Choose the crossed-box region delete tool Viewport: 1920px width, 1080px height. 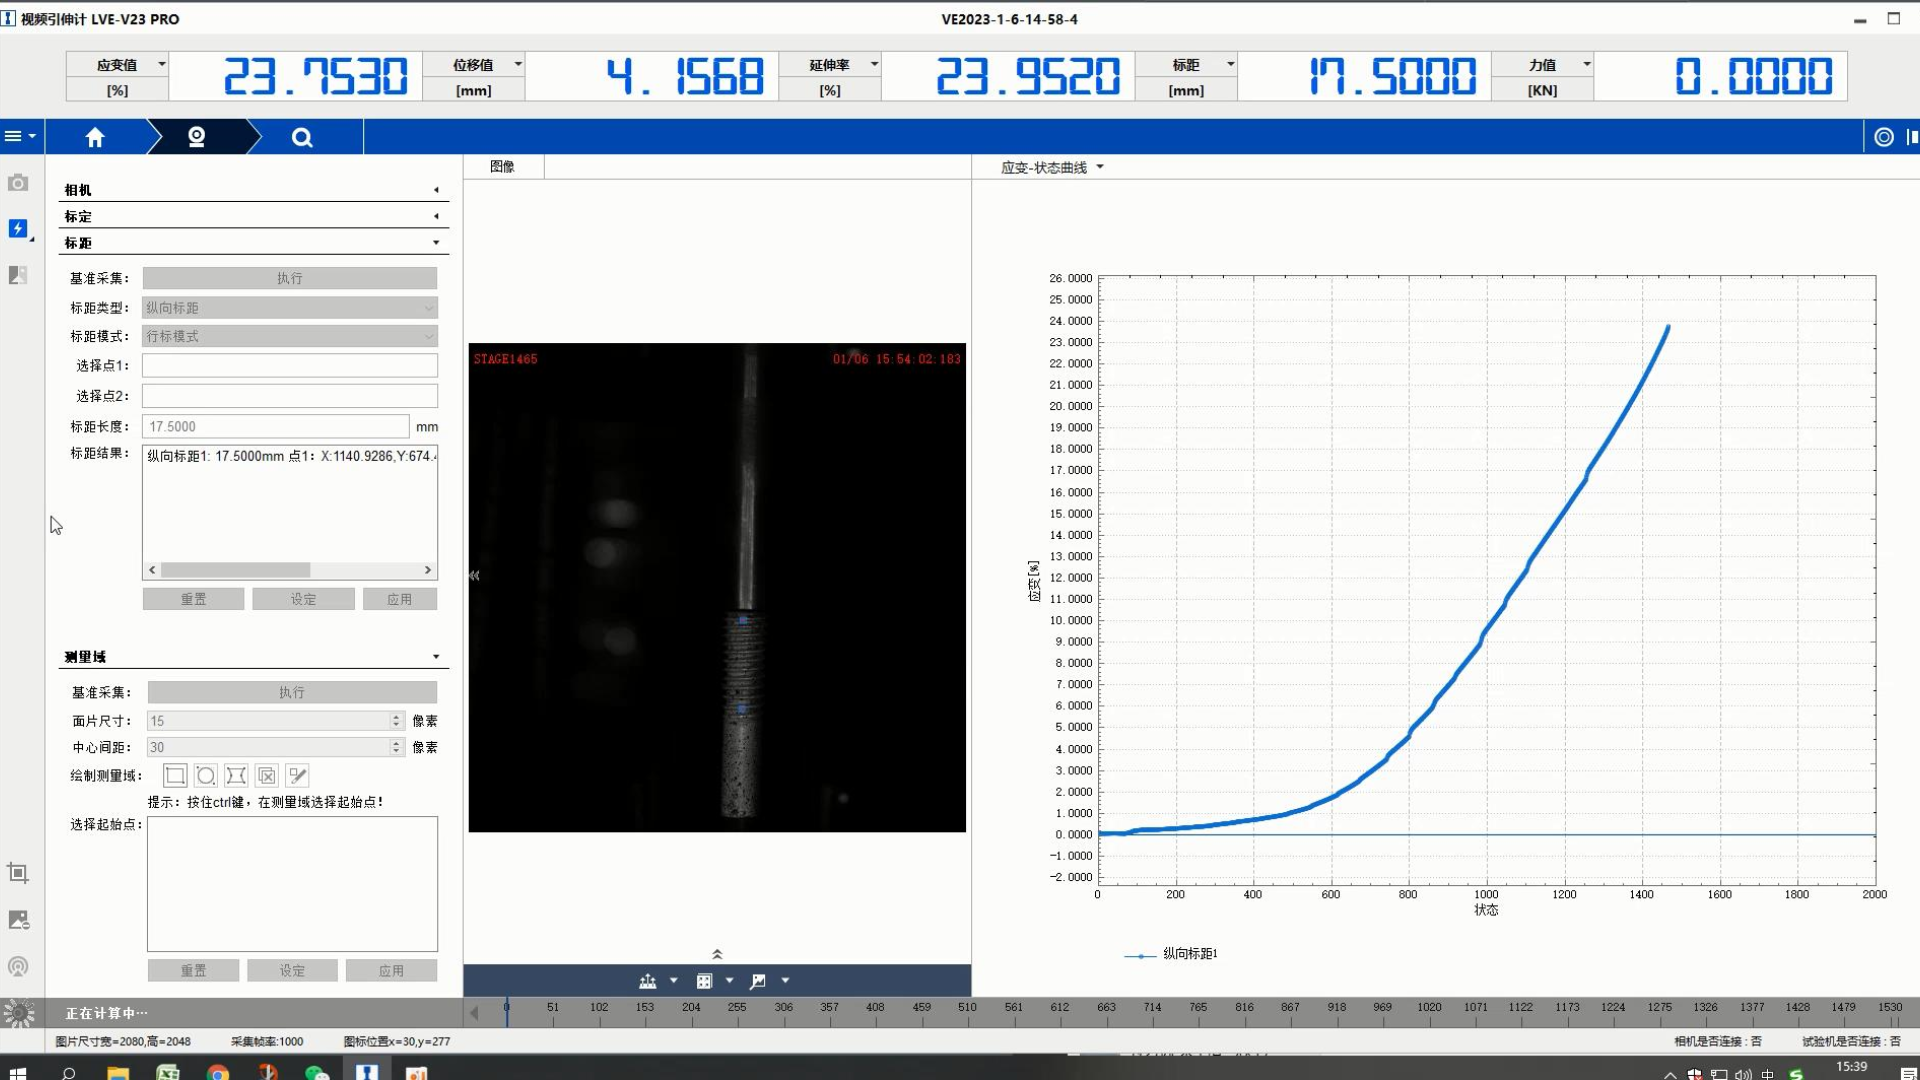pyautogui.click(x=267, y=776)
